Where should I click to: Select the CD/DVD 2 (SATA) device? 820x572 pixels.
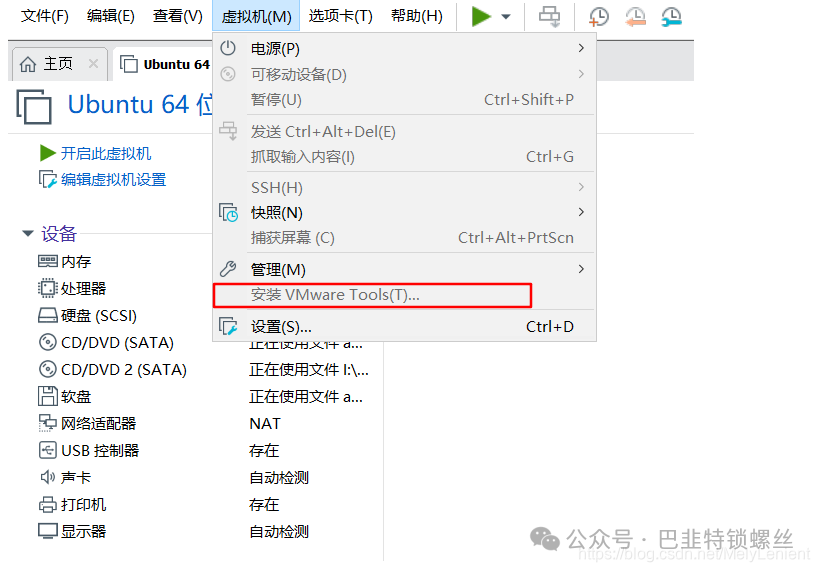tap(112, 370)
